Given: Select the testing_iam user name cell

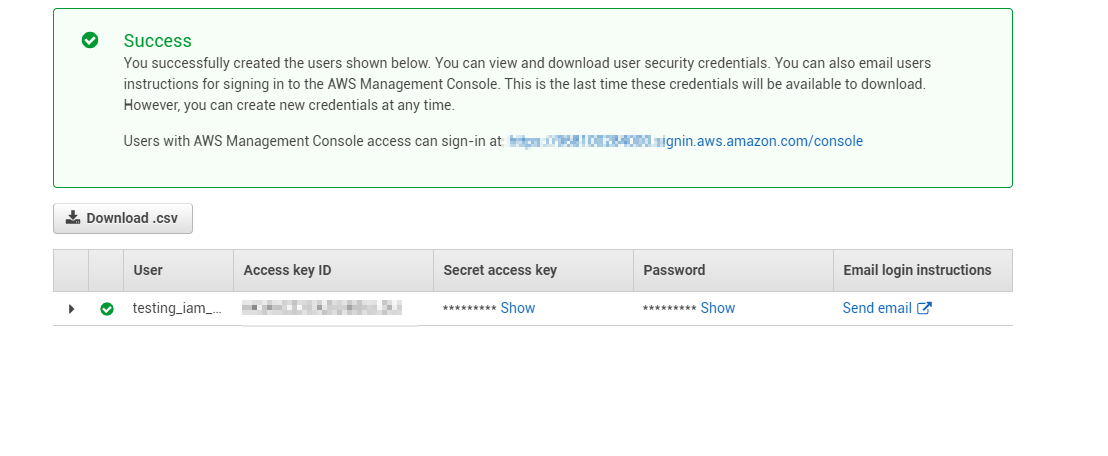Looking at the screenshot, I should click(177, 308).
